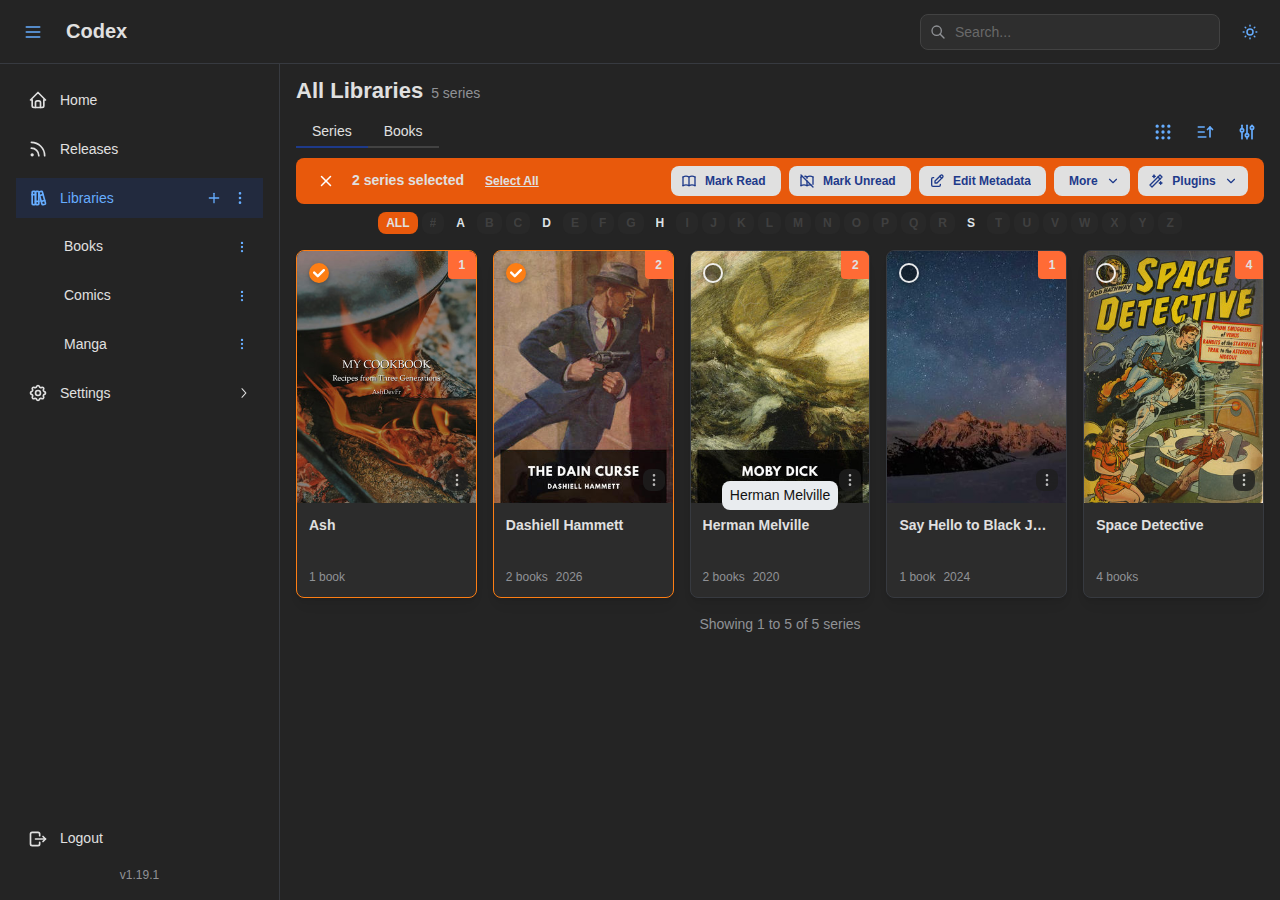Open sort options icon
Viewport: 1280px width, 900px height.
(1205, 132)
